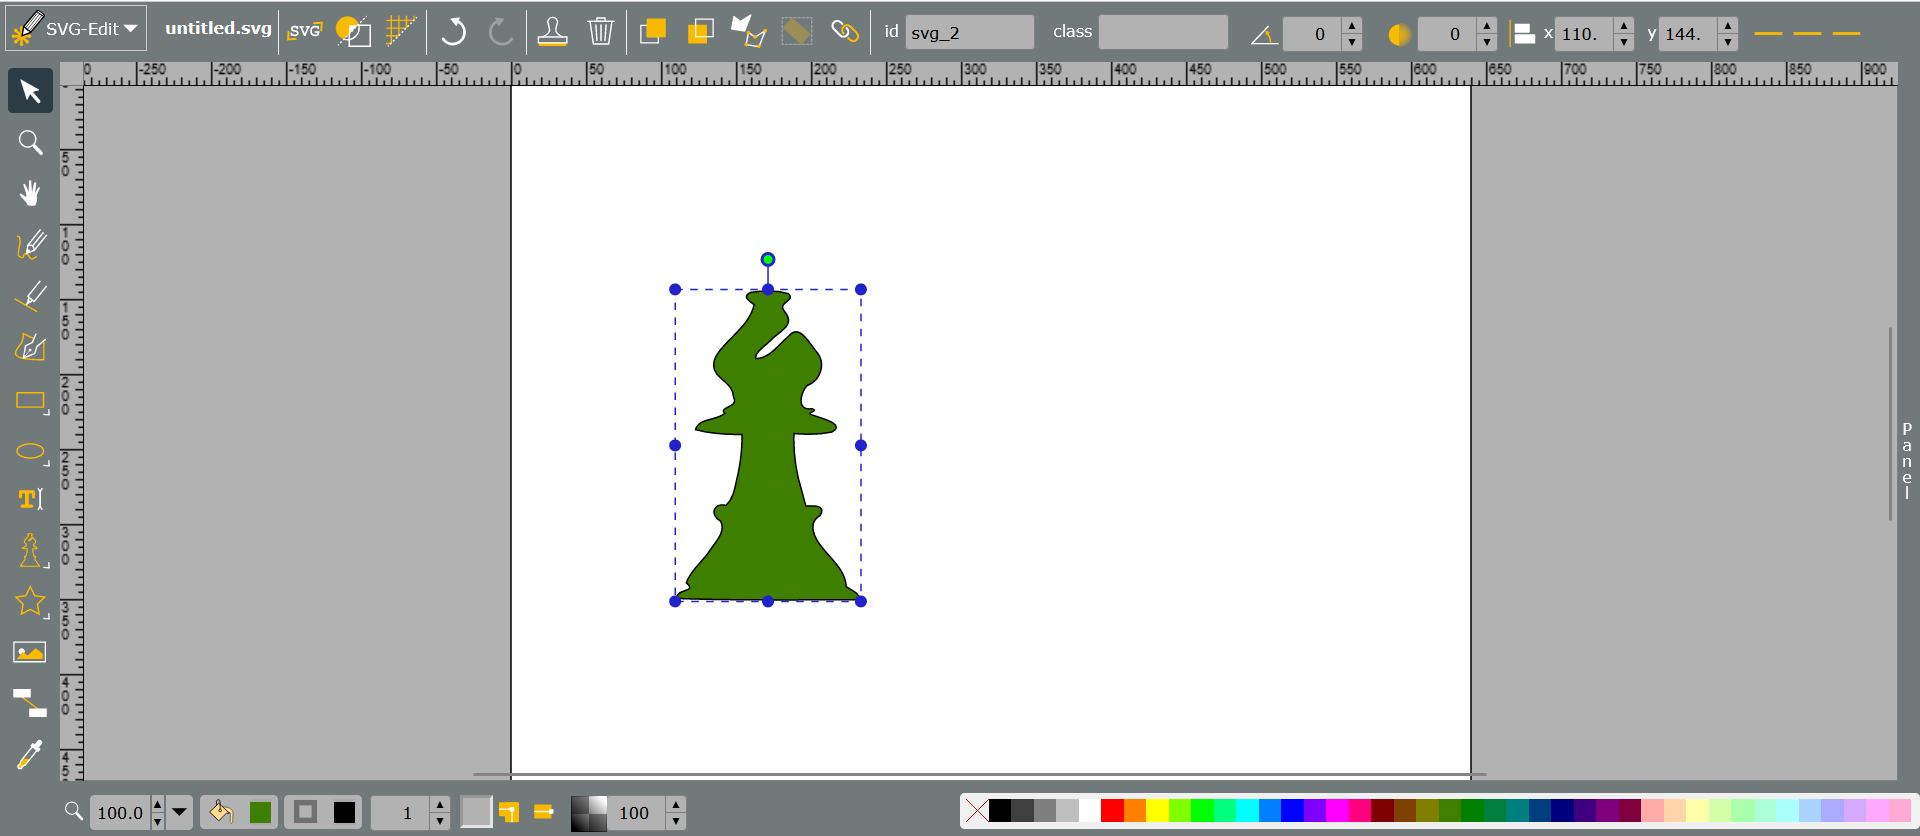1920x836 pixels.
Task: Convert shape to path
Action: pyautogui.click(x=748, y=32)
